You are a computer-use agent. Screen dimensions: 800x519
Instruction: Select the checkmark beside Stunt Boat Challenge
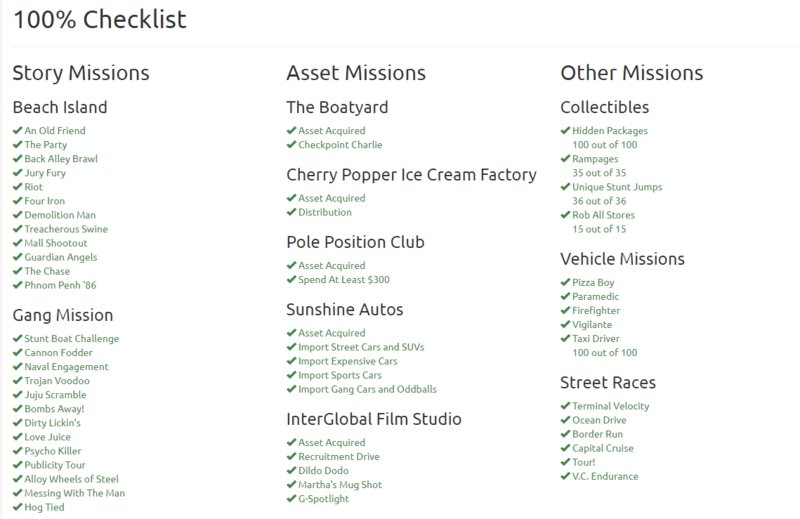18,338
